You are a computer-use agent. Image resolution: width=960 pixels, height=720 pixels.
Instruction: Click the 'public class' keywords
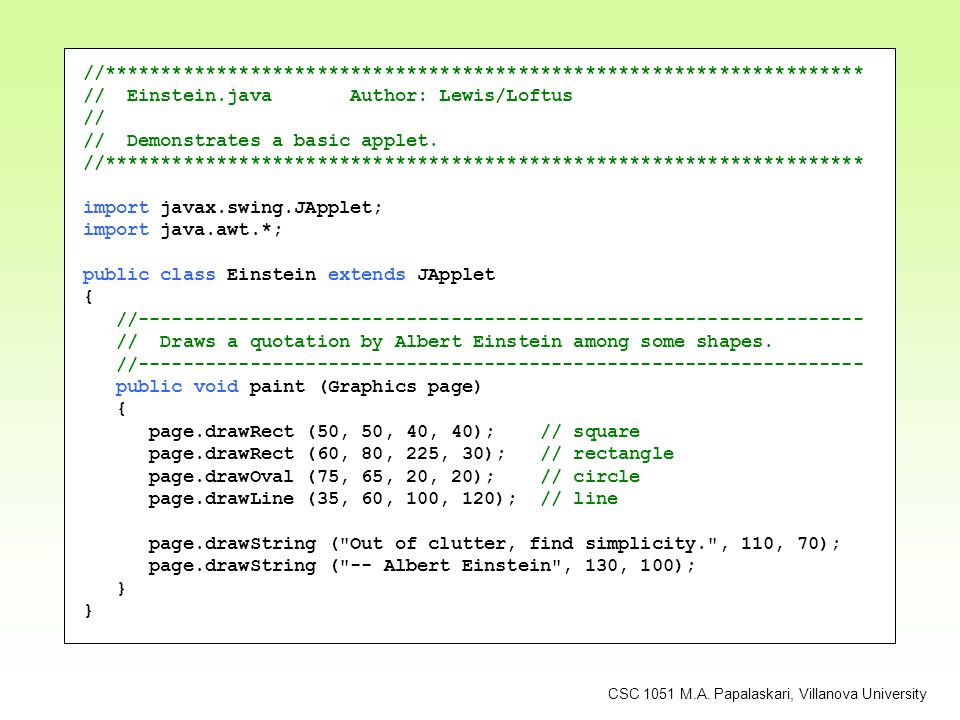(x=149, y=275)
